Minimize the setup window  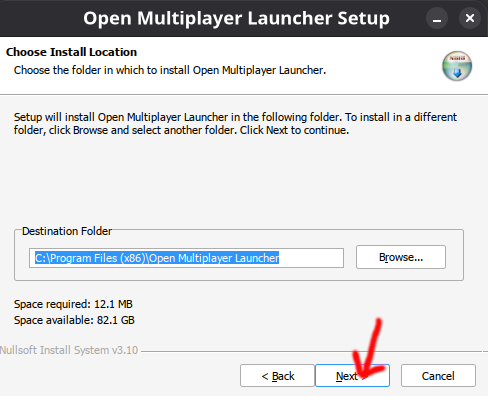[x=437, y=18]
